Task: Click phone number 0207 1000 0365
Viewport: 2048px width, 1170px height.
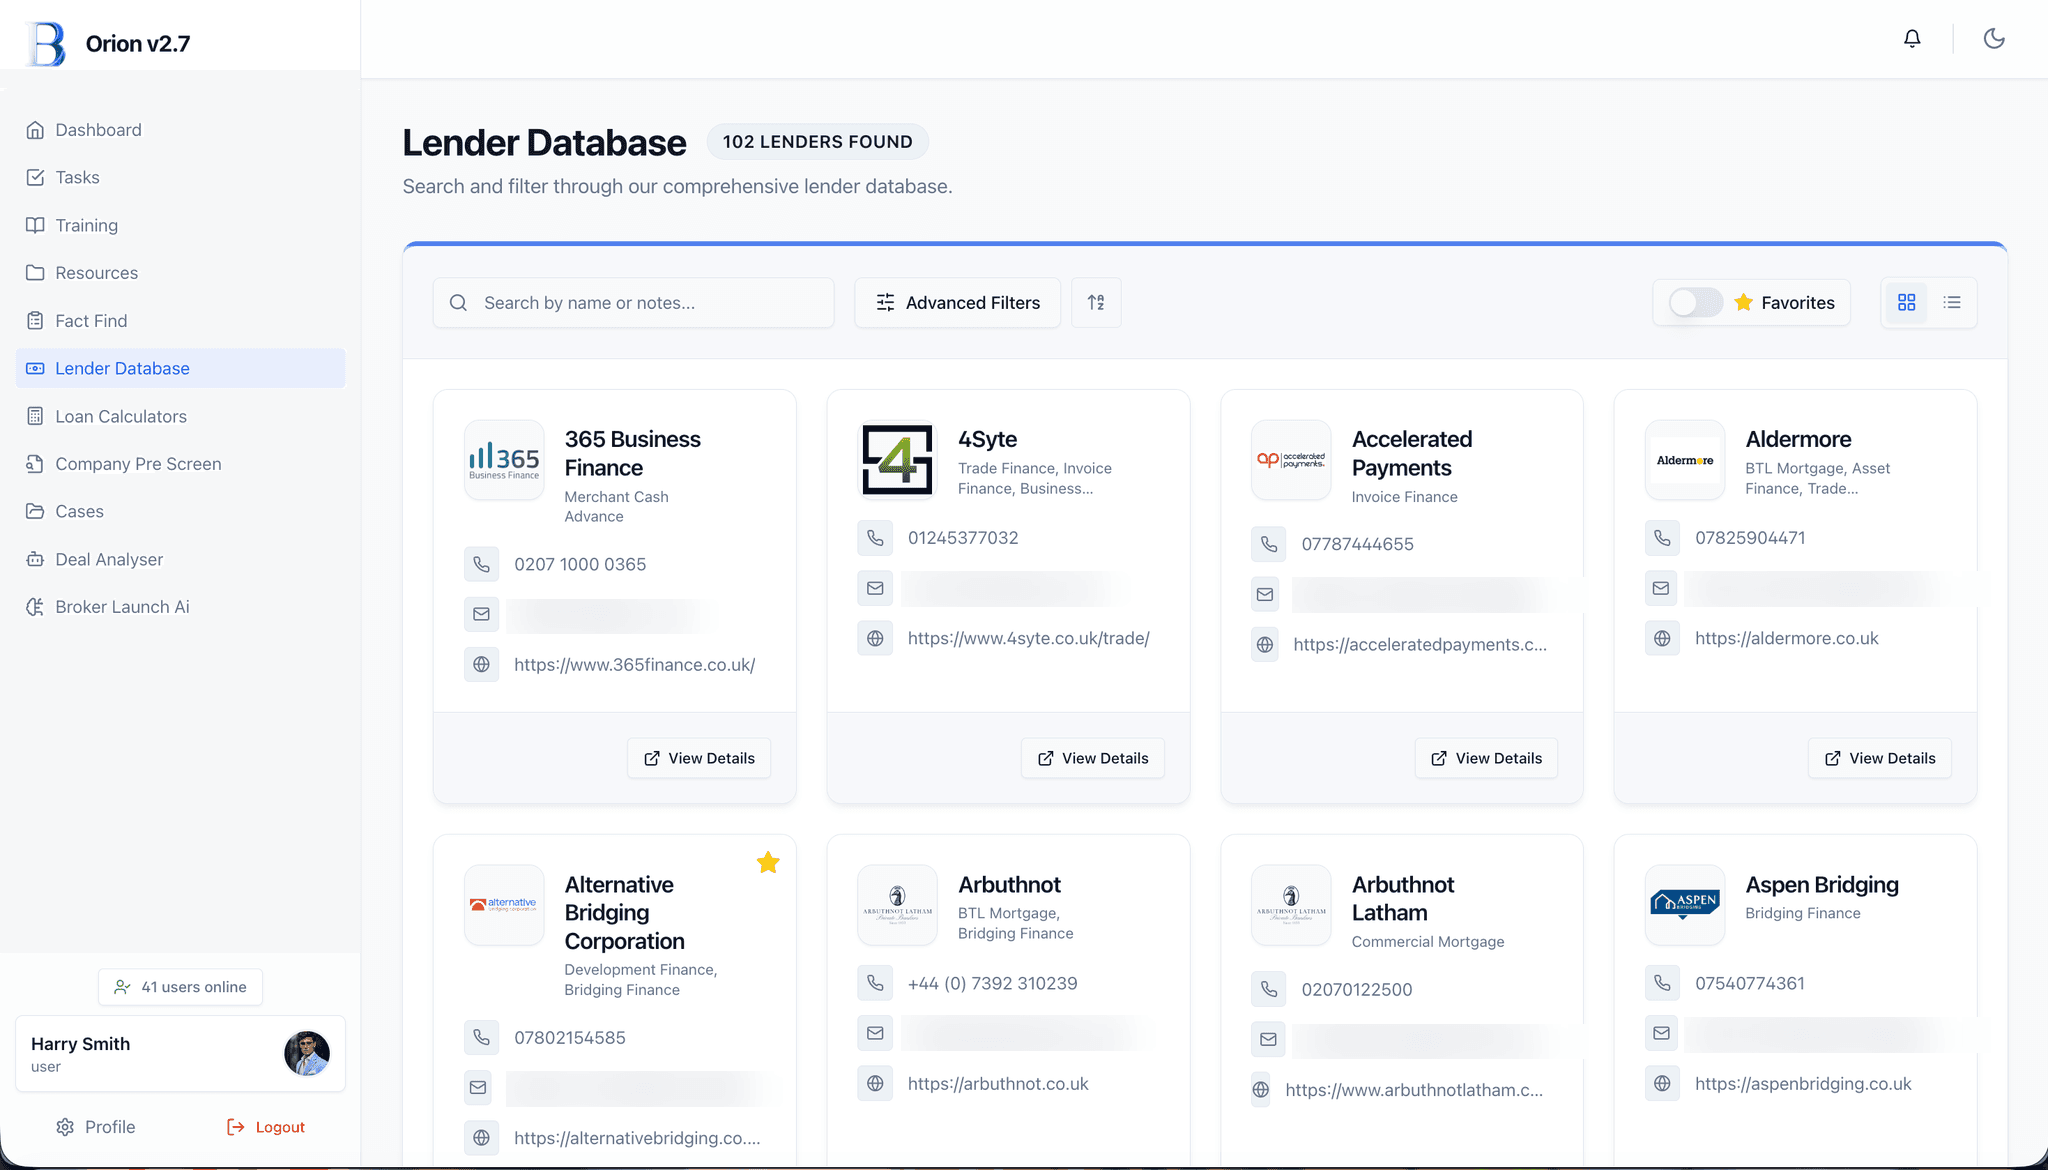Action: tap(580, 564)
